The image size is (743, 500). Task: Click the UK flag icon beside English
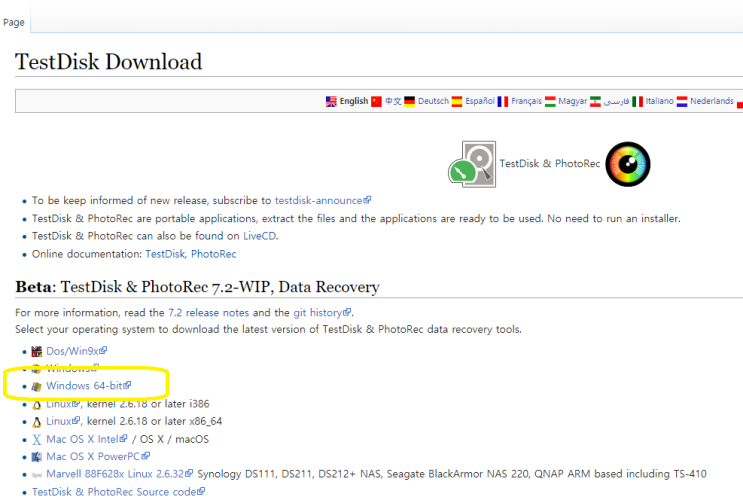pyautogui.click(x=331, y=101)
